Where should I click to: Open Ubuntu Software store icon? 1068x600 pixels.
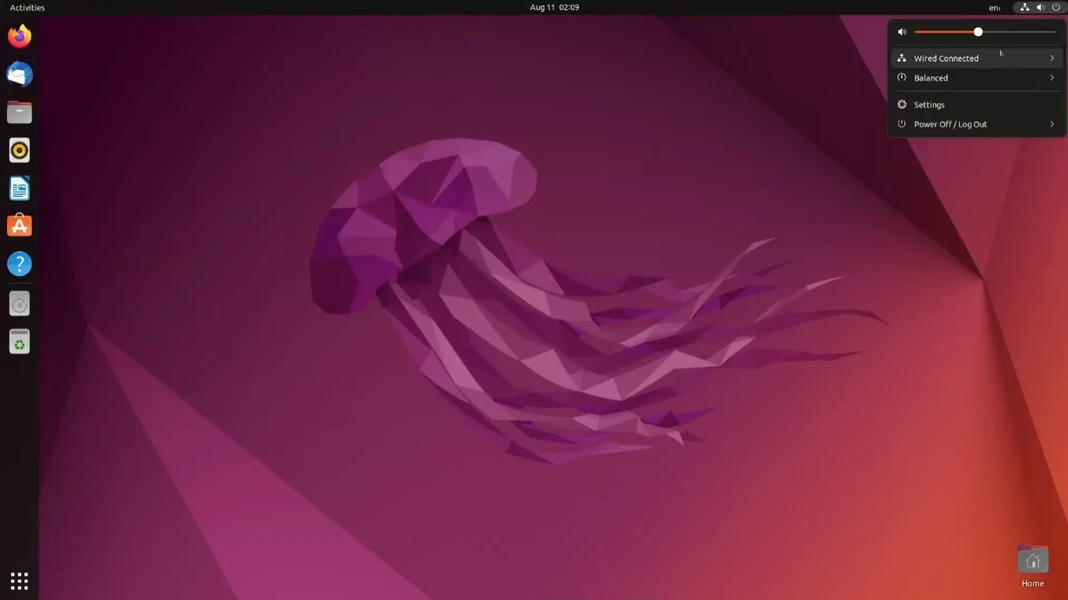(19, 226)
